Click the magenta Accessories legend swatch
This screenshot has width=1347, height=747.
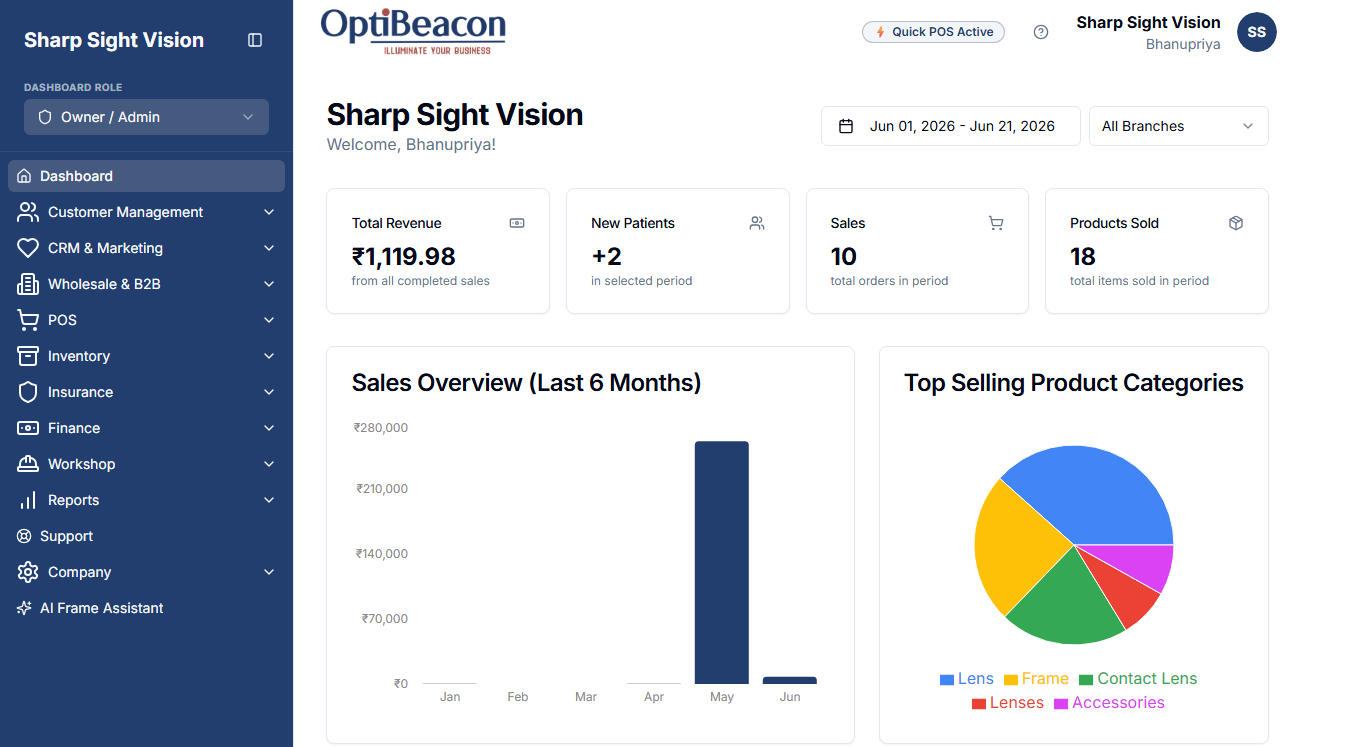[1061, 704]
